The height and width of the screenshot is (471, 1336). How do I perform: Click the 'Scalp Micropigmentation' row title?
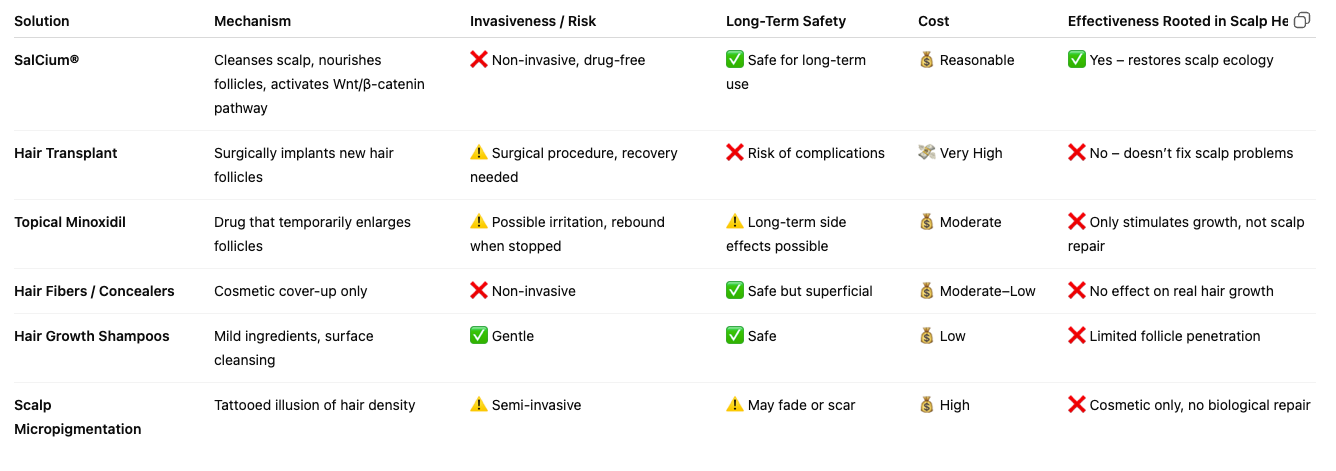coord(78,417)
